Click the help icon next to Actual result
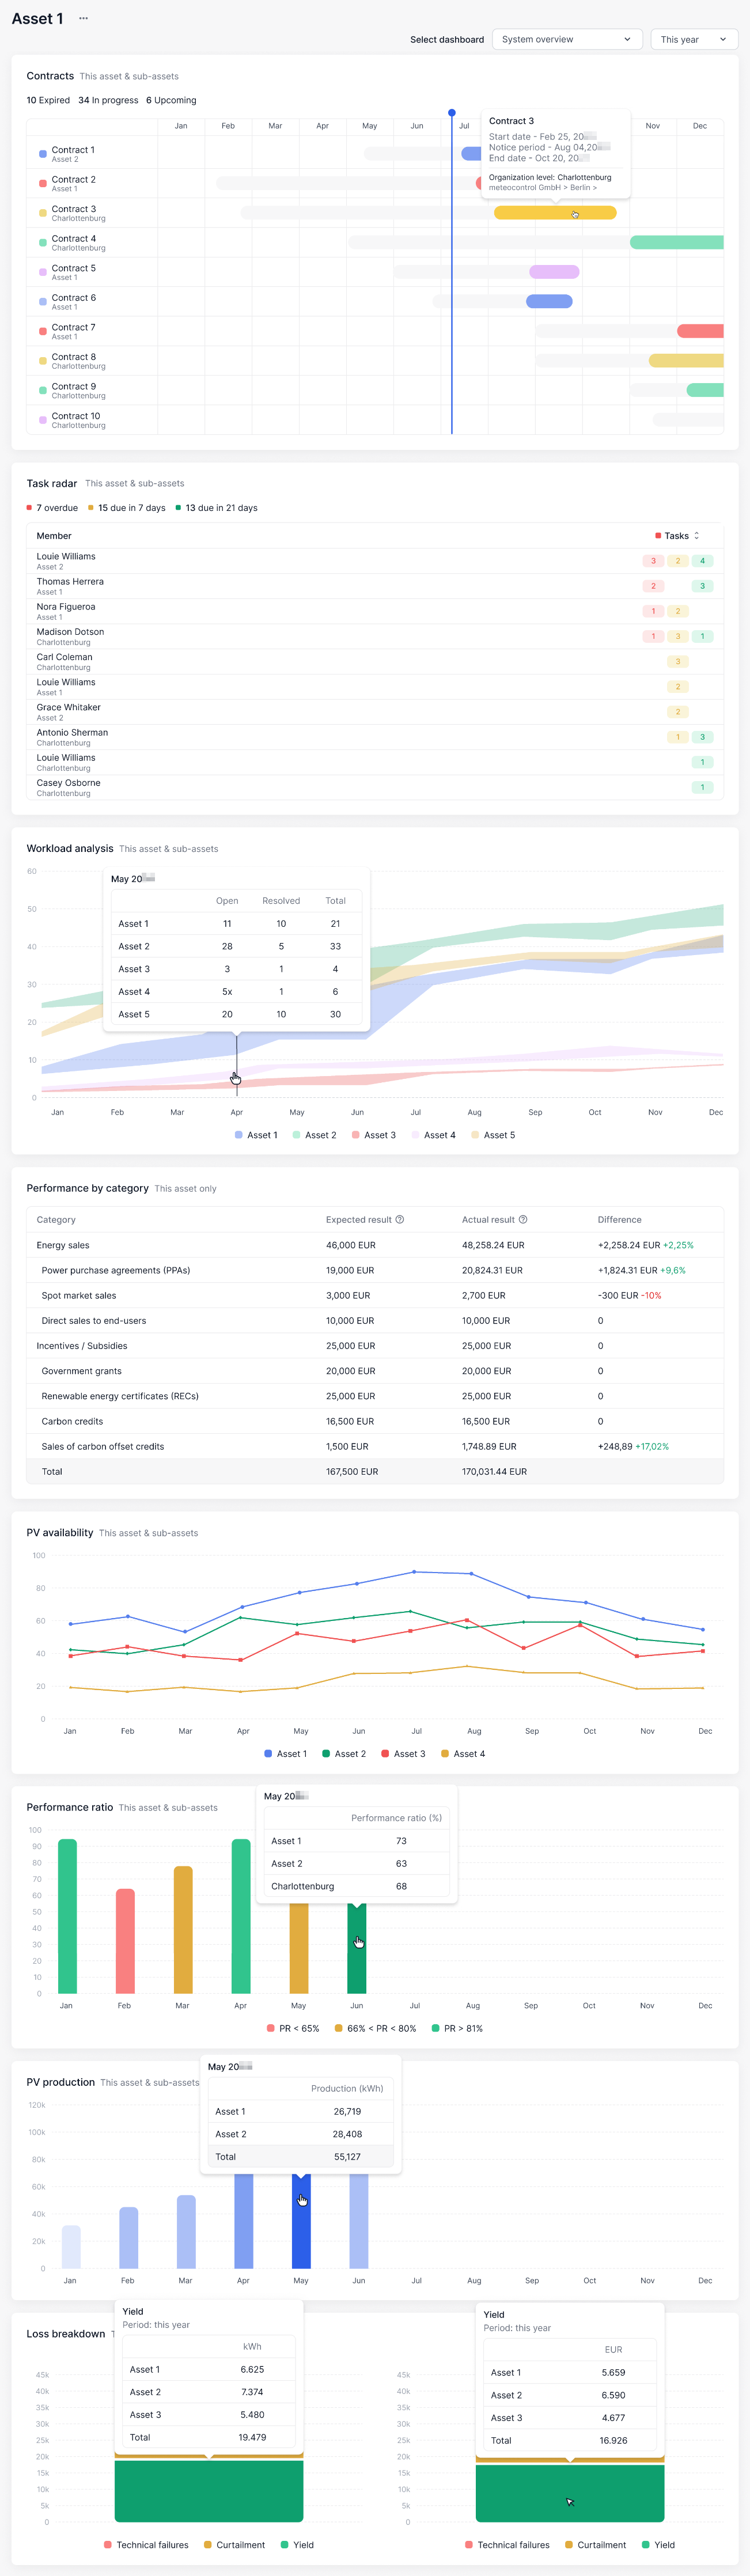Screen dimensions: 750x2576 click(523, 1219)
